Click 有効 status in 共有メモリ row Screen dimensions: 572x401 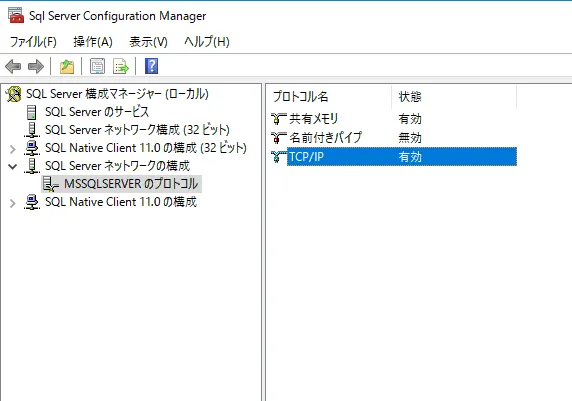coord(410,119)
